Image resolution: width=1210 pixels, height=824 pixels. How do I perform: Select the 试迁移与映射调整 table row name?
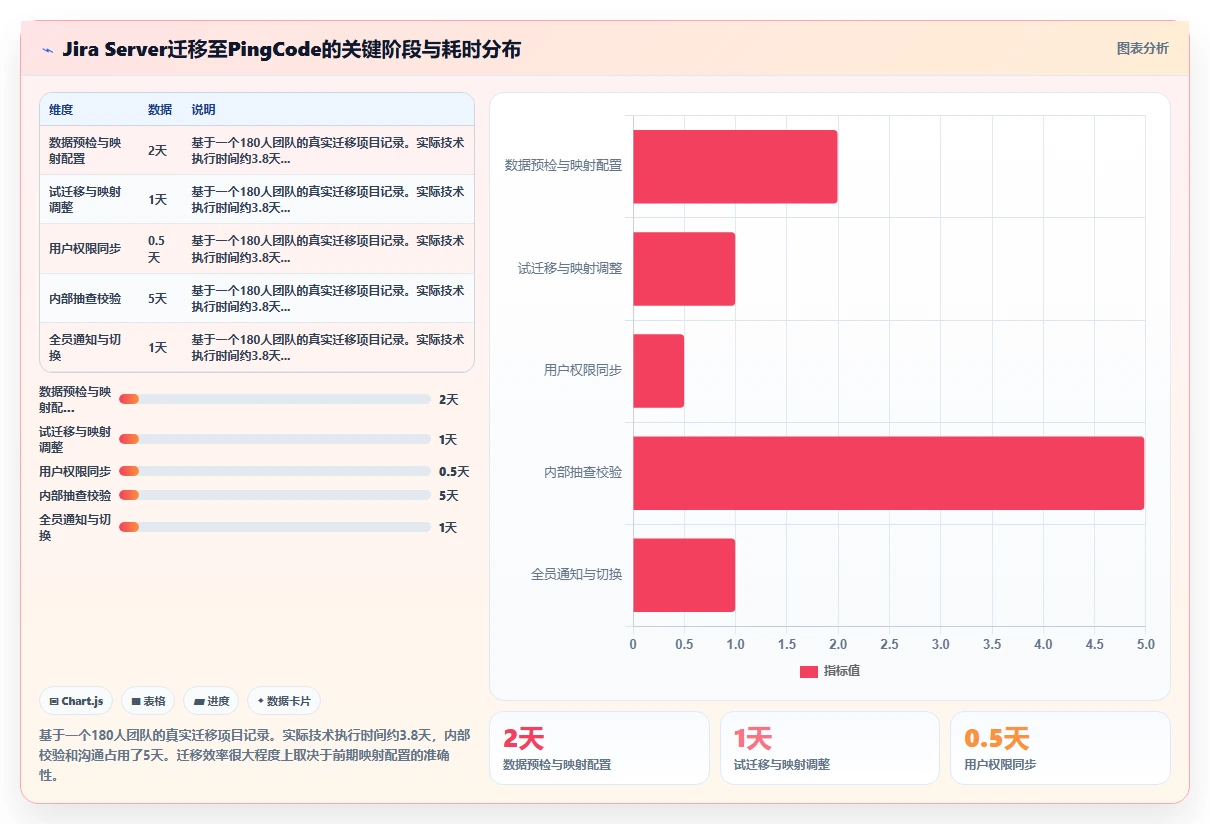(85, 199)
